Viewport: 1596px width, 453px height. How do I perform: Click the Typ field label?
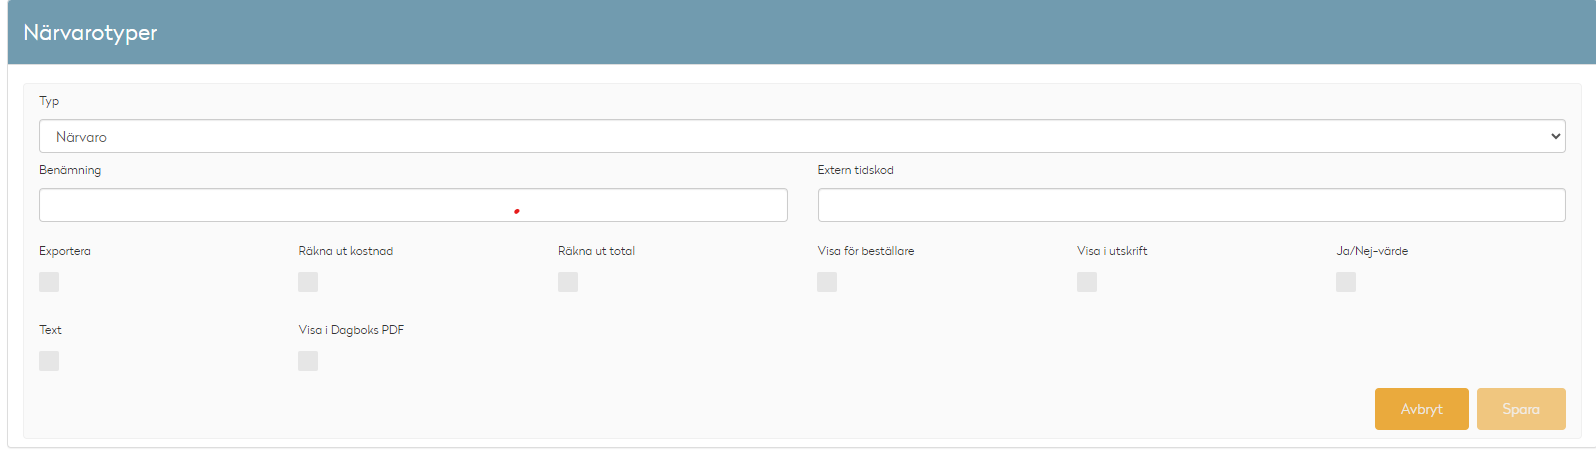coord(49,101)
